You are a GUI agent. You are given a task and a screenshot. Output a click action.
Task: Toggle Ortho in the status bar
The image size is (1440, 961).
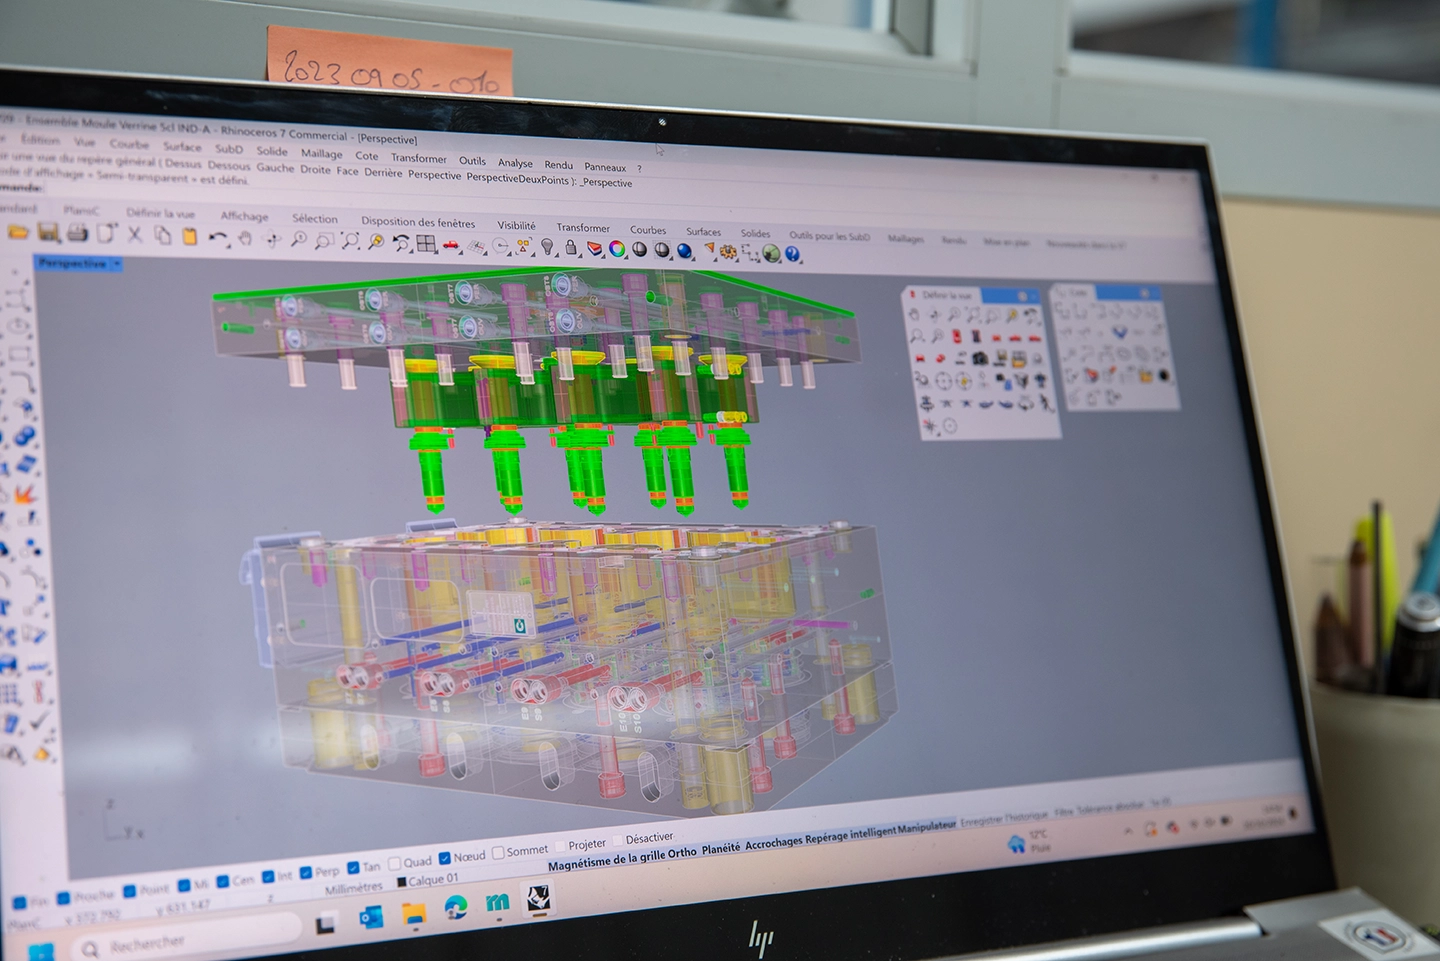coord(682,853)
